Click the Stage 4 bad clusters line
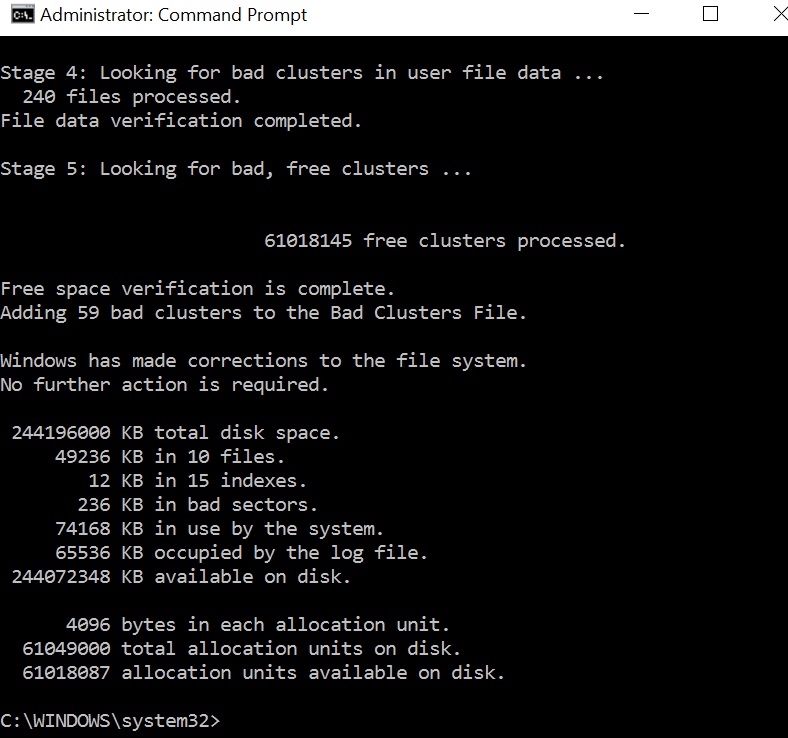The height and width of the screenshot is (738, 788). pyautogui.click(x=302, y=73)
